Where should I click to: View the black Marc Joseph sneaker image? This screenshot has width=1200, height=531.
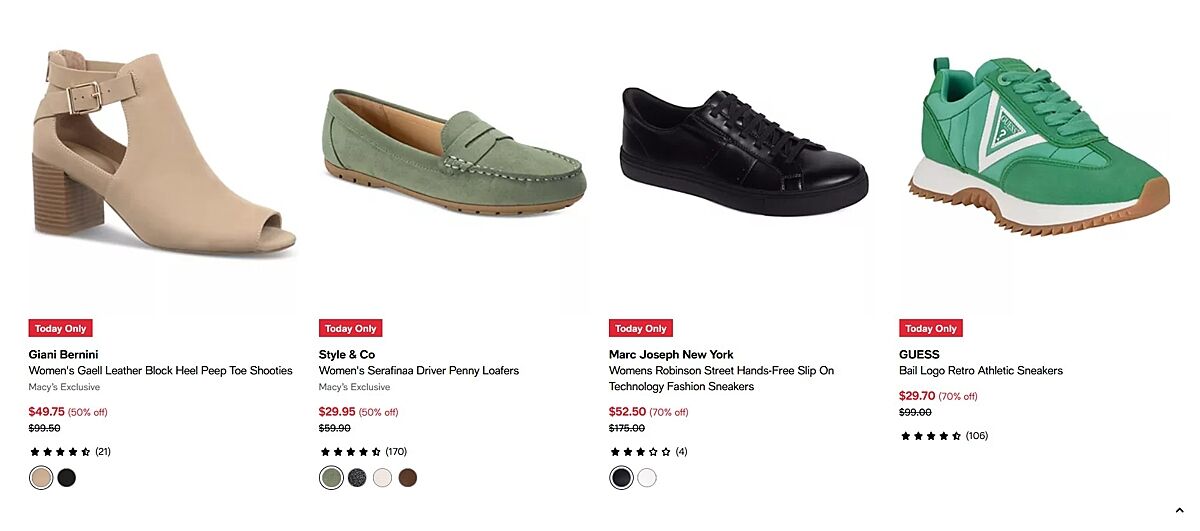743,155
